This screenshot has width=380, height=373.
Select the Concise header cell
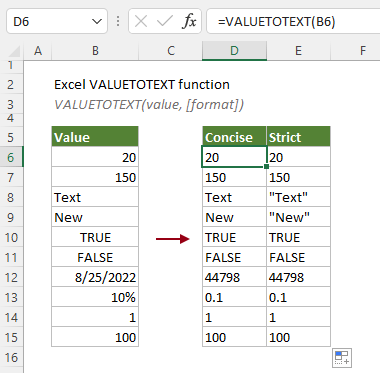pyautogui.click(x=234, y=137)
